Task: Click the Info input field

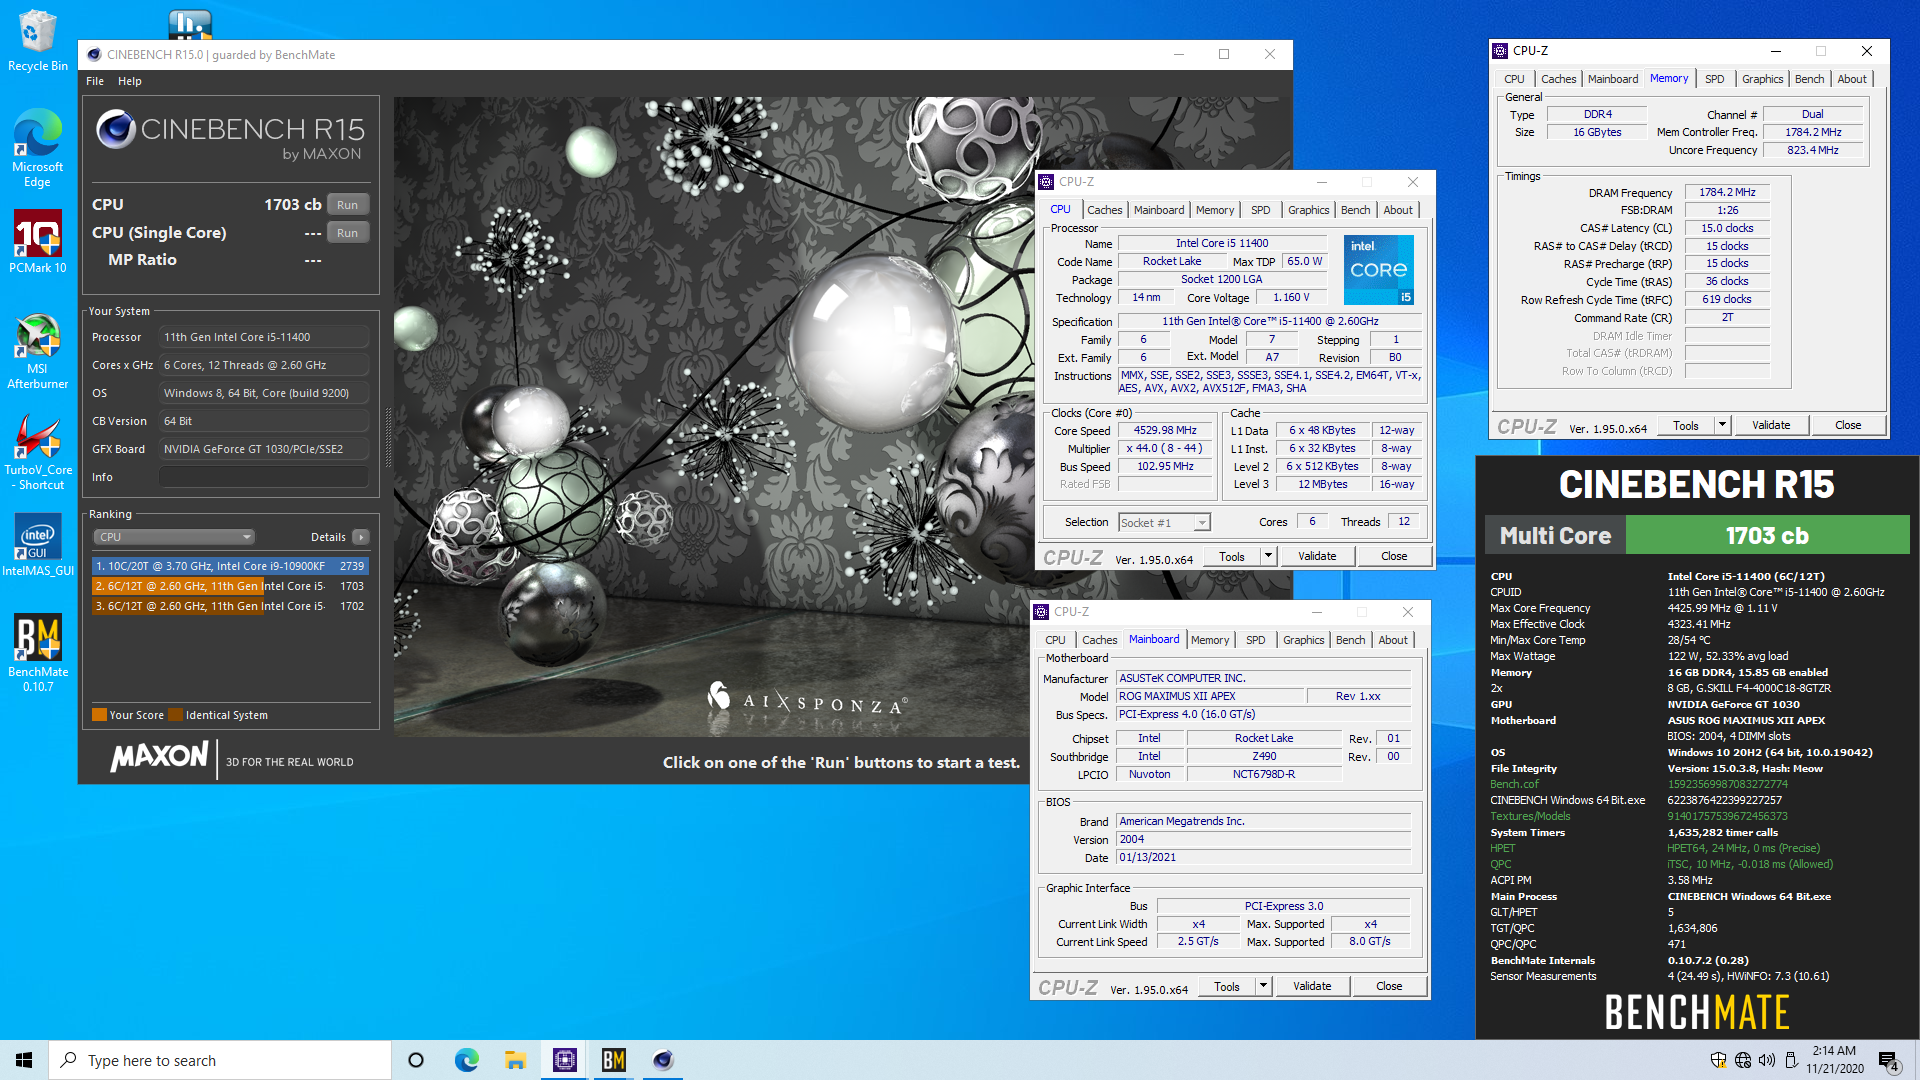Action: click(x=263, y=477)
